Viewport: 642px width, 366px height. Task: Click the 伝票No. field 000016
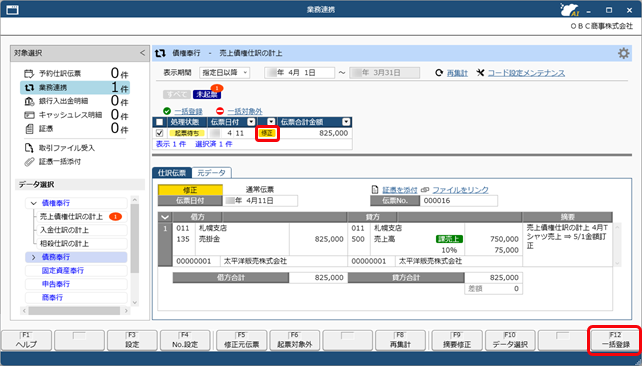pyautogui.click(x=459, y=201)
